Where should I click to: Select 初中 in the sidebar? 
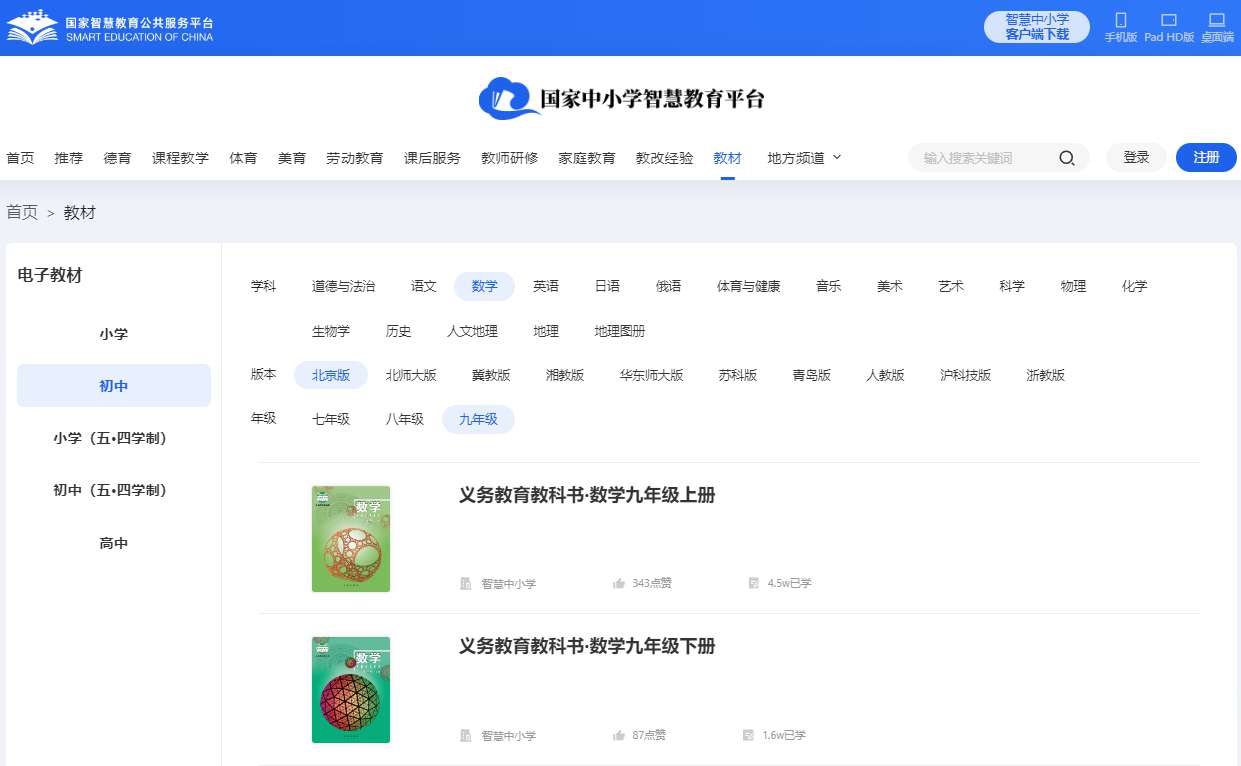tap(114, 386)
